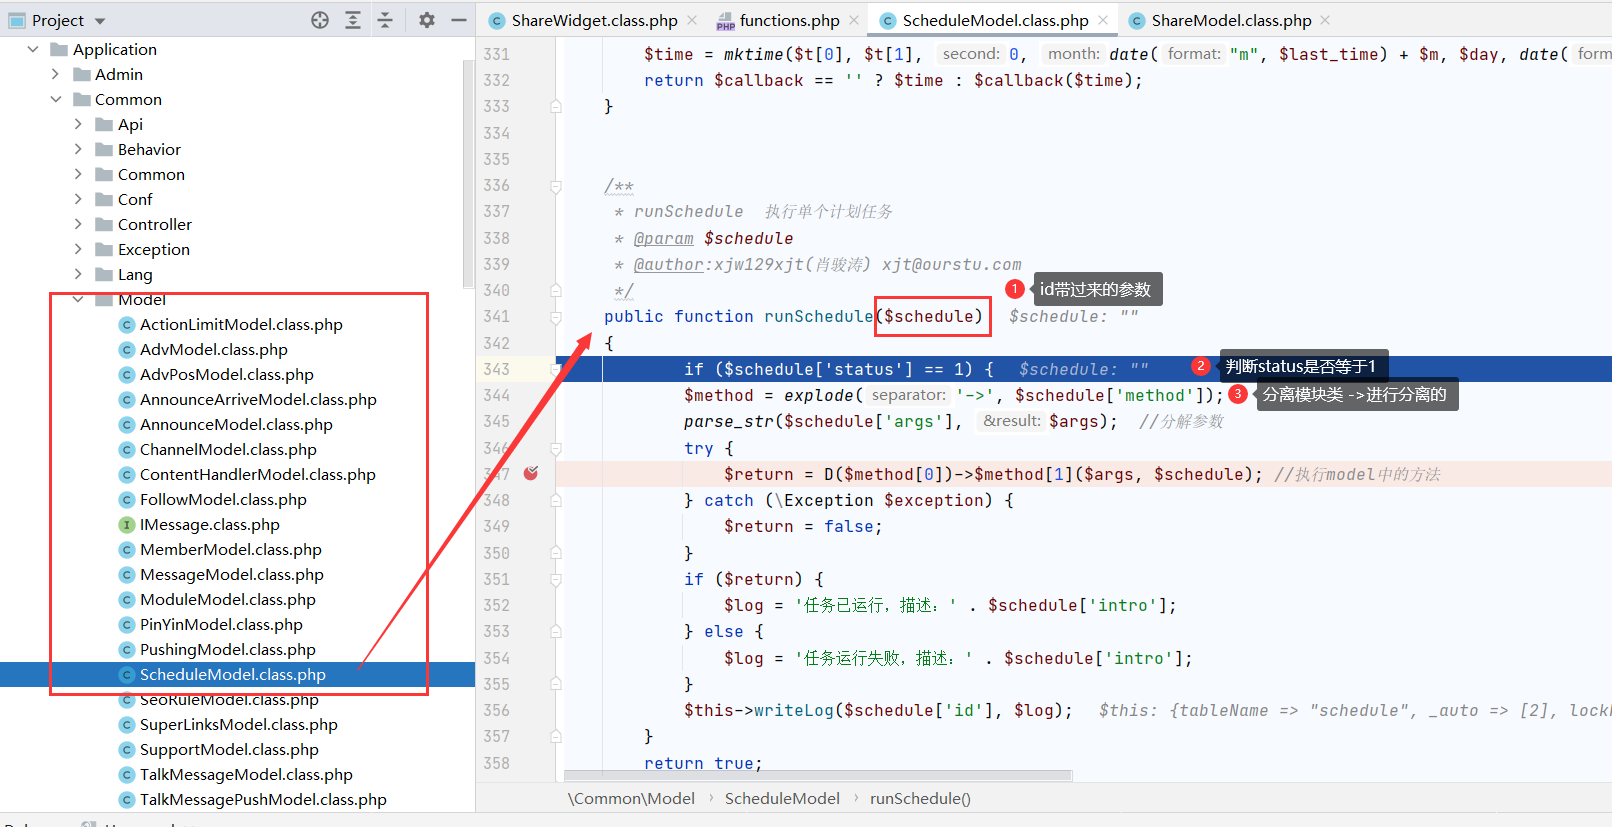Screen dimensions: 1612x827
Task: Click the ScheduleModel breadcrumb
Action: tap(782, 798)
